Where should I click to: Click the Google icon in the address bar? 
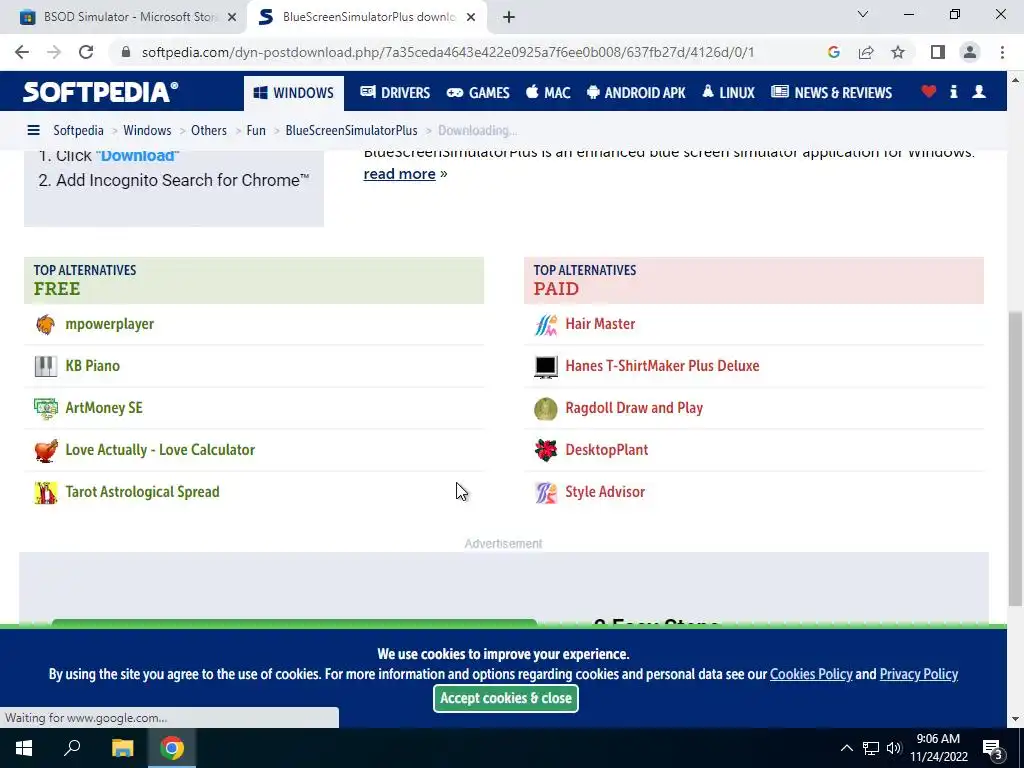tap(833, 52)
